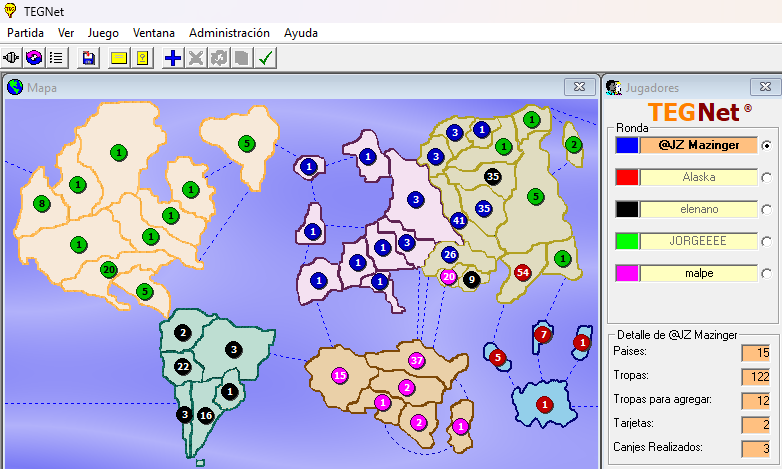782x469 pixels.
Task: Open the yellow message card toolbar icon
Action: [x=119, y=58]
